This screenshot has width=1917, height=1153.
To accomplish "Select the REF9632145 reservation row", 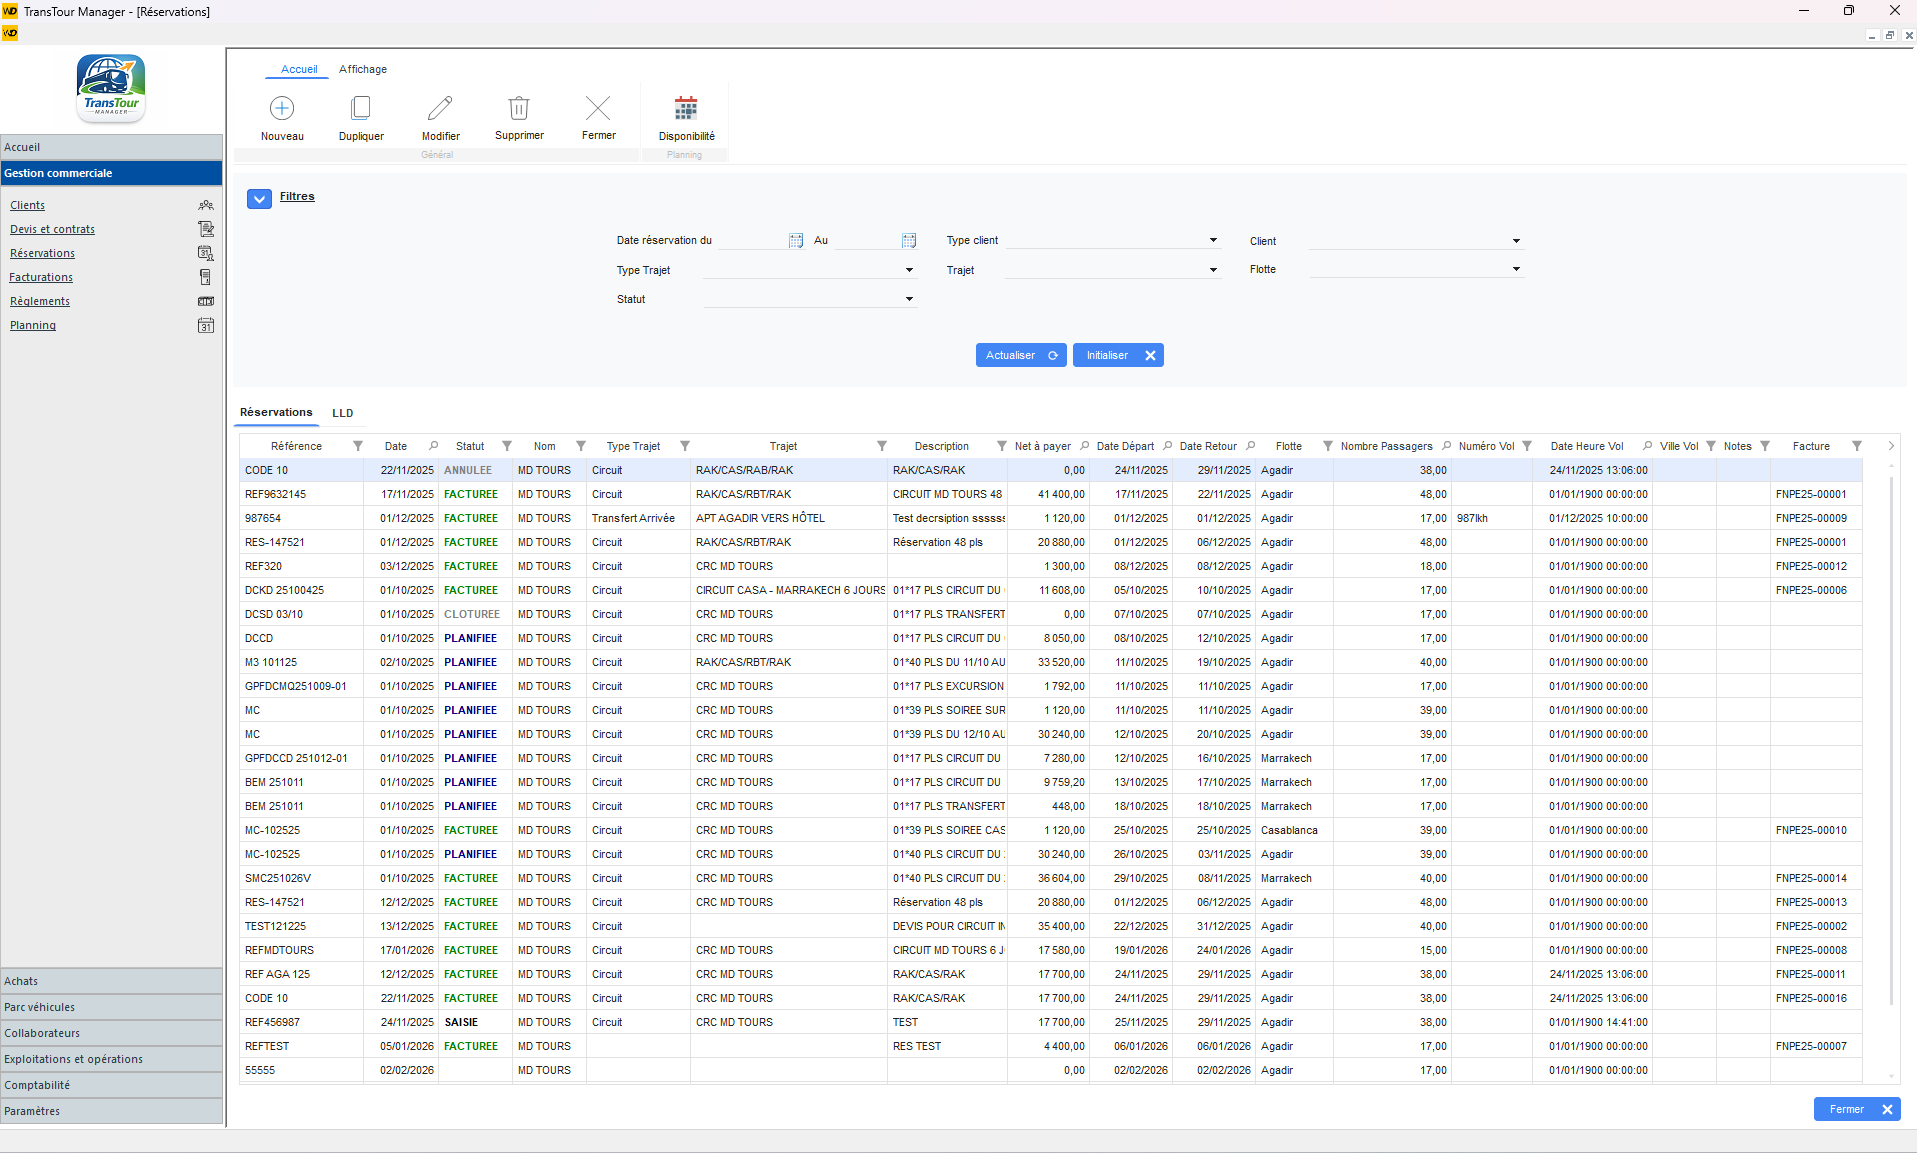I will 276,494.
